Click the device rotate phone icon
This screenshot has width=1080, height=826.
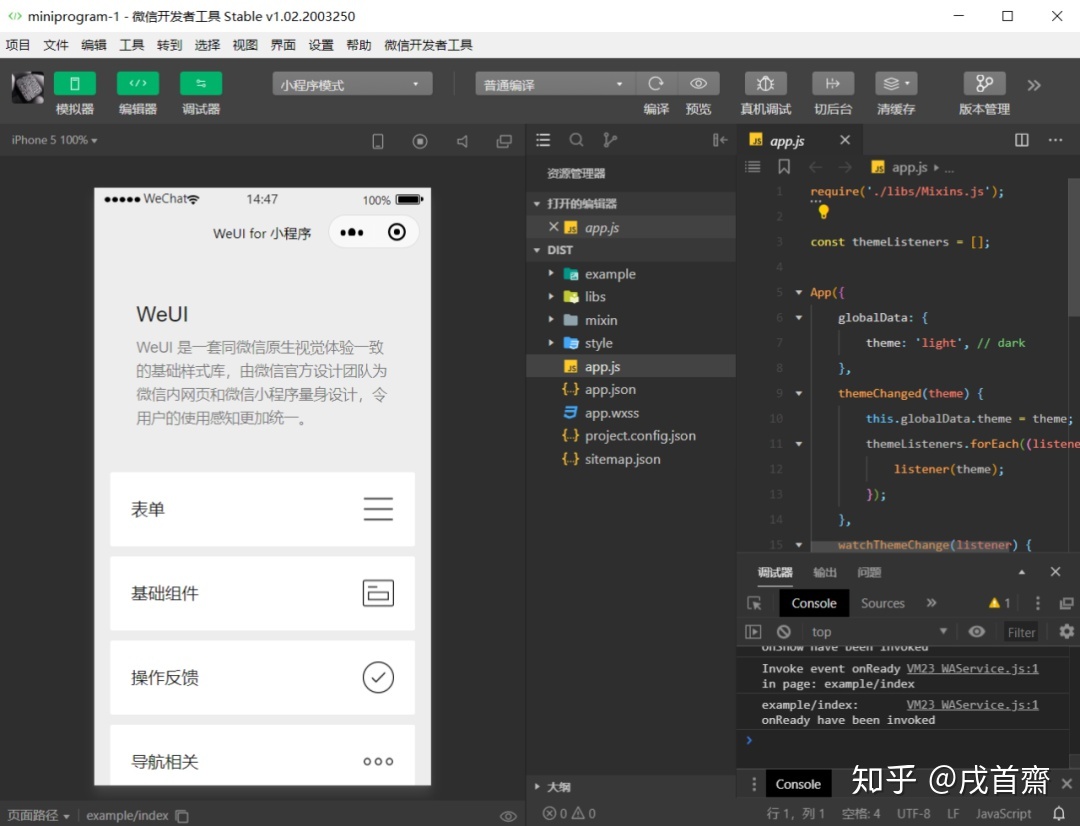(x=377, y=141)
